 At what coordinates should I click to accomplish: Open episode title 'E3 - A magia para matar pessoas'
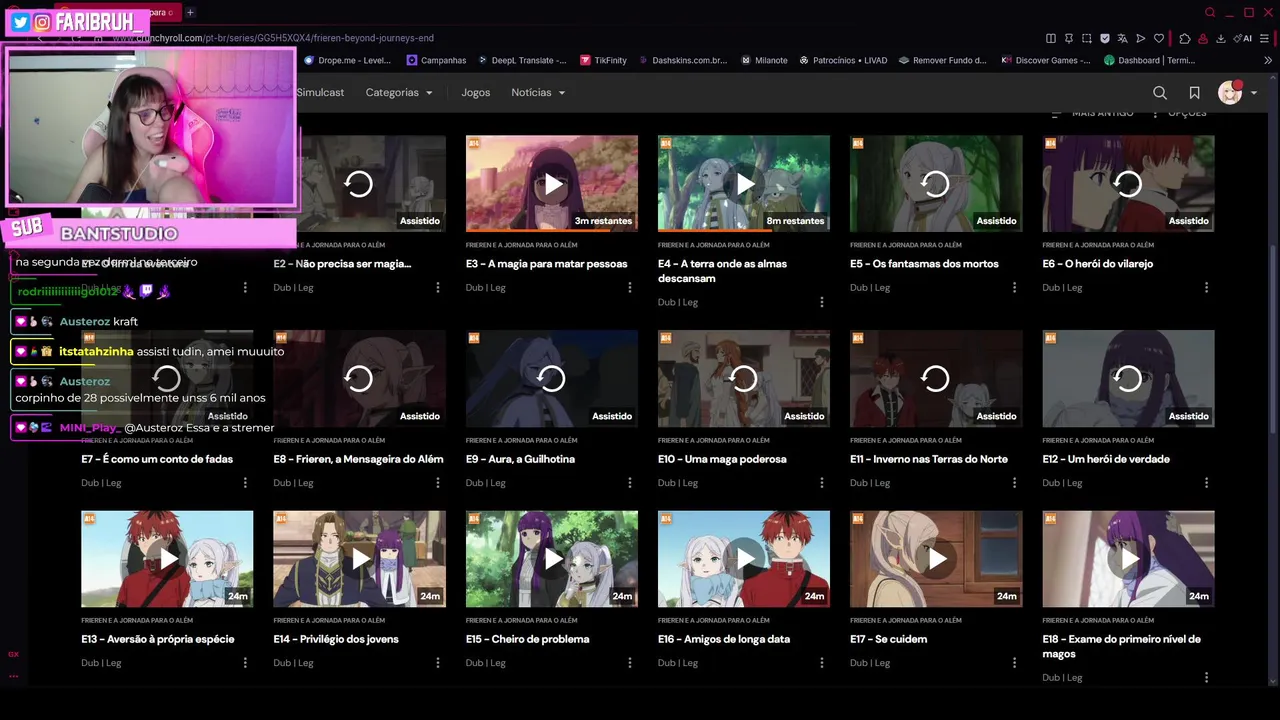547,264
